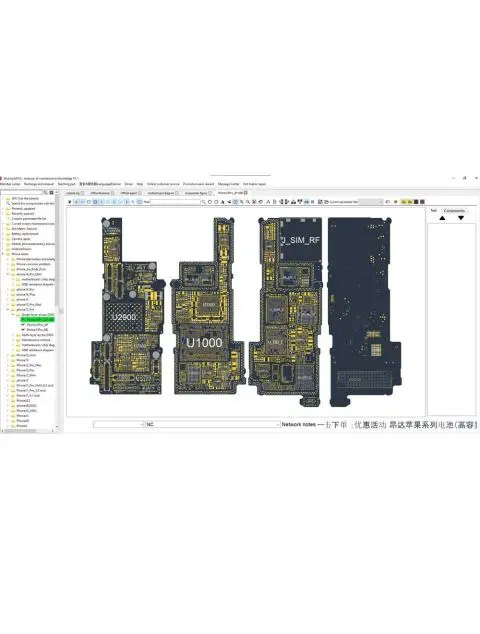Expand the iphone14_Plus folder in the tree

pyautogui.click(x=7, y=295)
